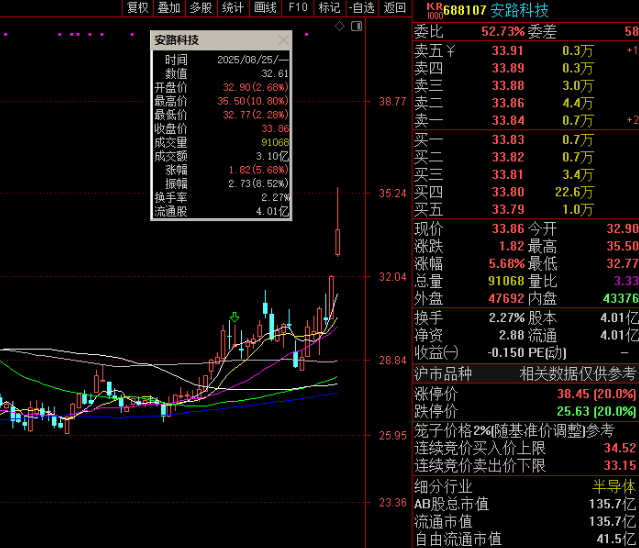The image size is (639, 548).
Task: Select sell price lower limit 33.15
Action: (x=620, y=465)
